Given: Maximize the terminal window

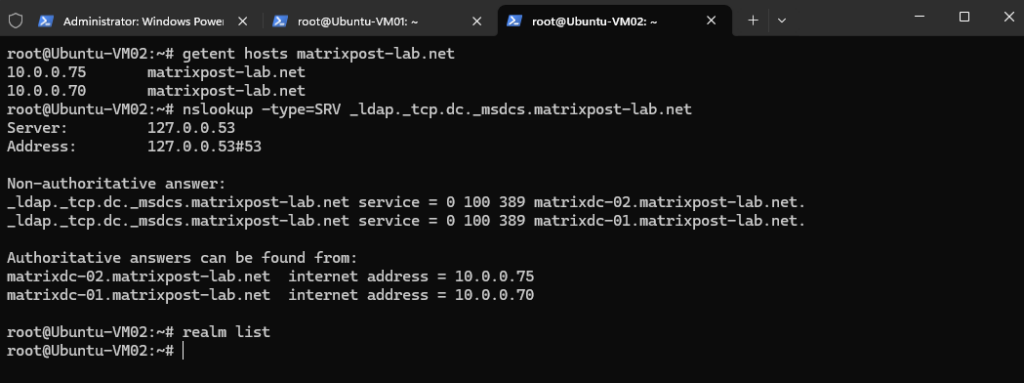Looking at the screenshot, I should coord(964,18).
